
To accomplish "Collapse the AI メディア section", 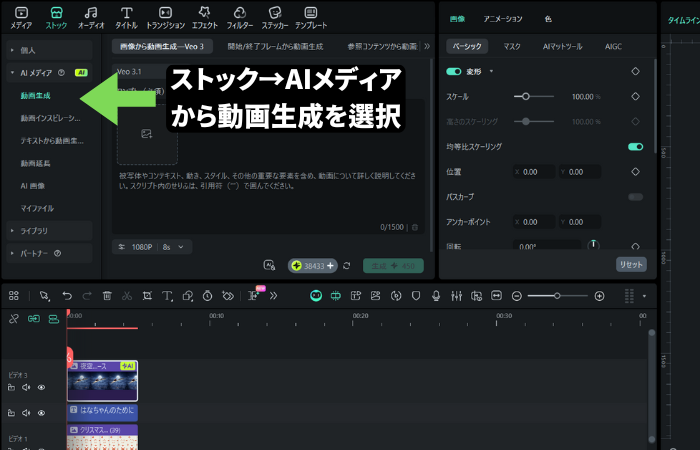I will tap(12, 72).
